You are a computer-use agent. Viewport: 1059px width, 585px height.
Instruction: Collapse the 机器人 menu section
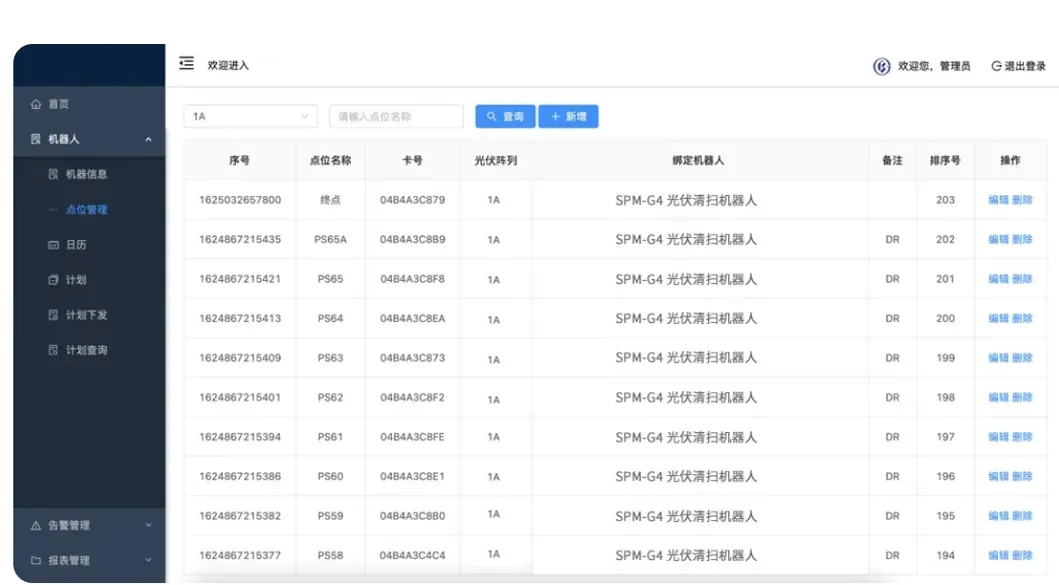point(149,140)
